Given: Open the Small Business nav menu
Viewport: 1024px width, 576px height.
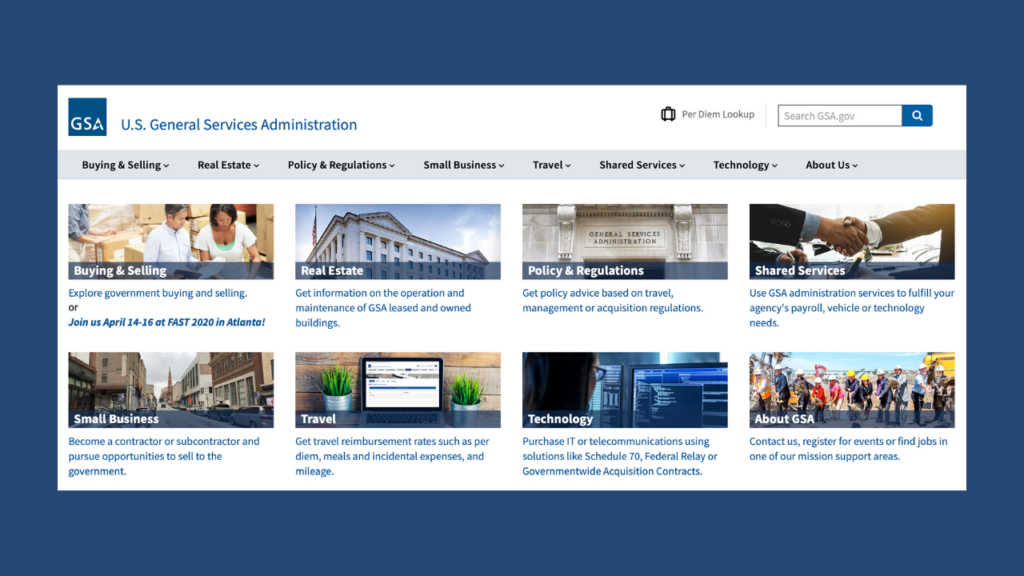Looking at the screenshot, I should 463,165.
